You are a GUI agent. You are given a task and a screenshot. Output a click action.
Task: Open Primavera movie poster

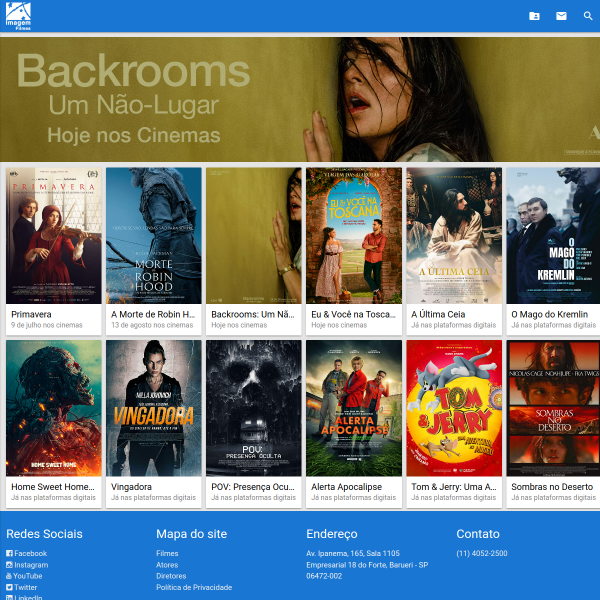coord(54,236)
